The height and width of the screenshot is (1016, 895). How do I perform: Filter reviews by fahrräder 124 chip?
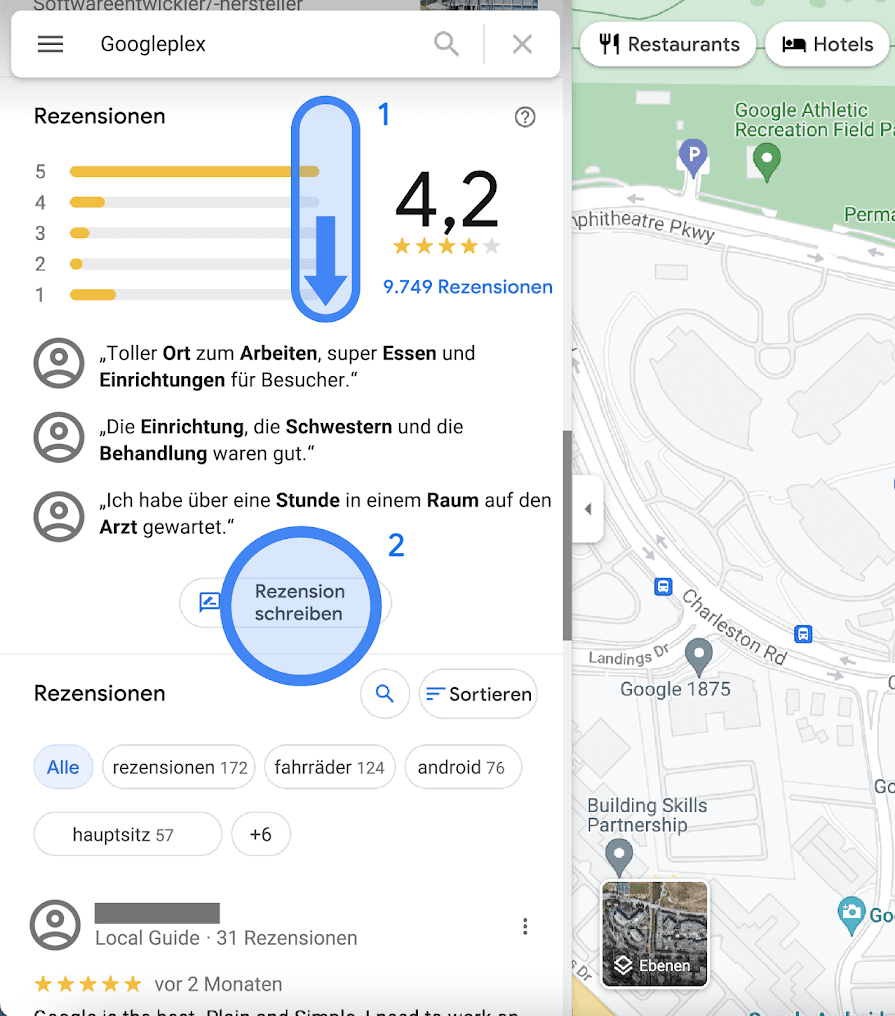(x=329, y=767)
